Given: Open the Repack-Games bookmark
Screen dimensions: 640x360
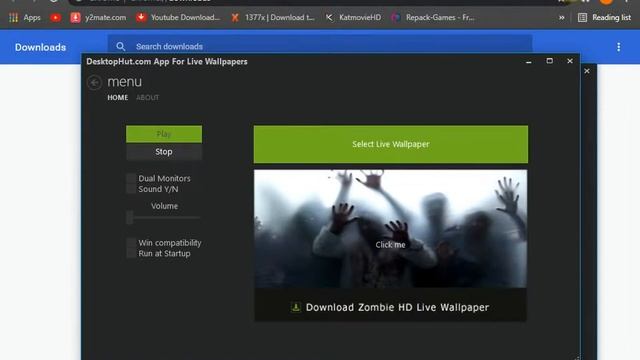Looking at the screenshot, I should pos(433,18).
